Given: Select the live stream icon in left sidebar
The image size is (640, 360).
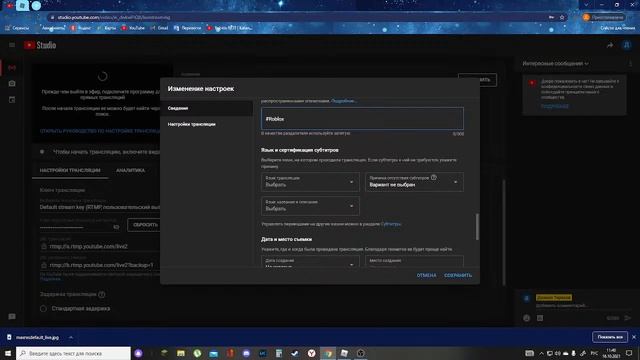Looking at the screenshot, I should click(x=12, y=67).
